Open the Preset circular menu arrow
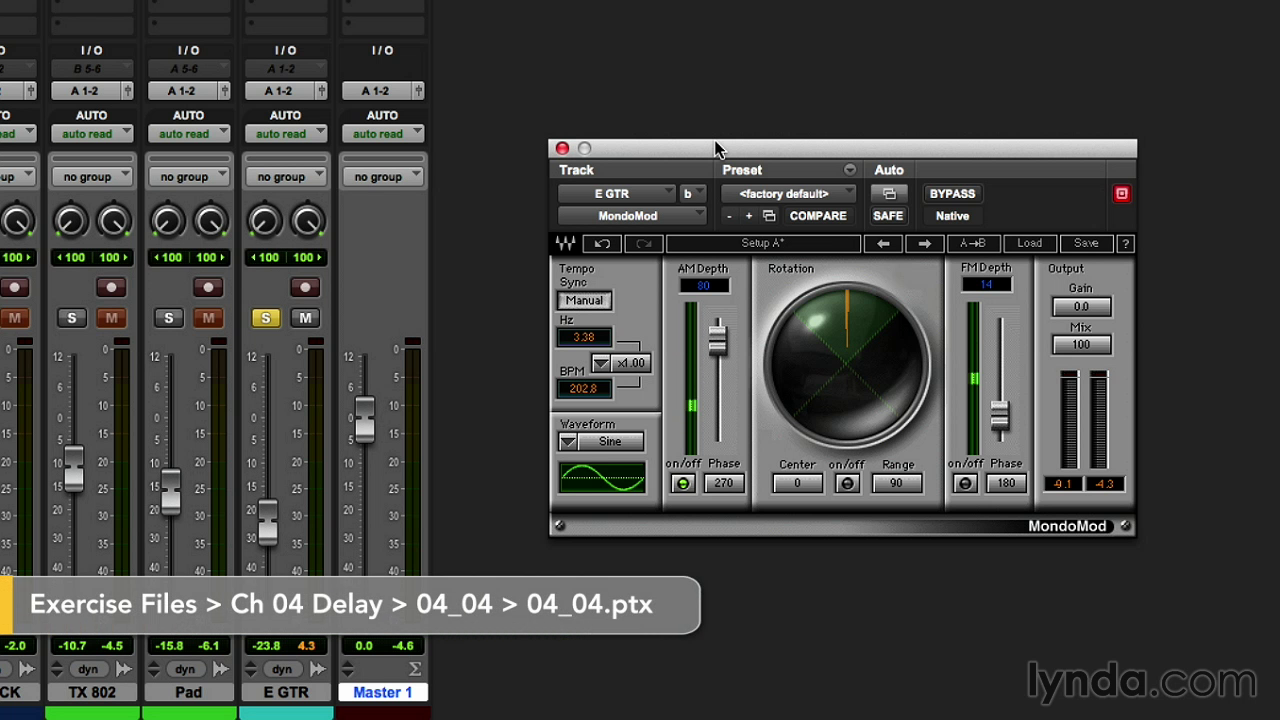 pos(850,170)
